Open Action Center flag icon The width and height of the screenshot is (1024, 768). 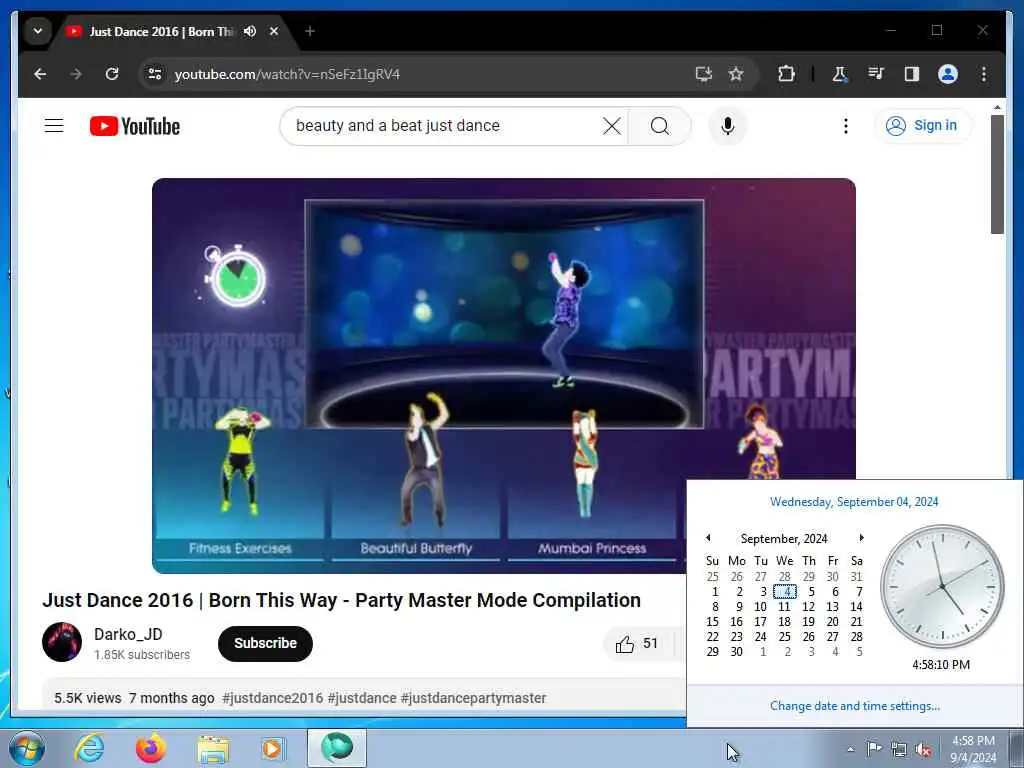tap(874, 748)
